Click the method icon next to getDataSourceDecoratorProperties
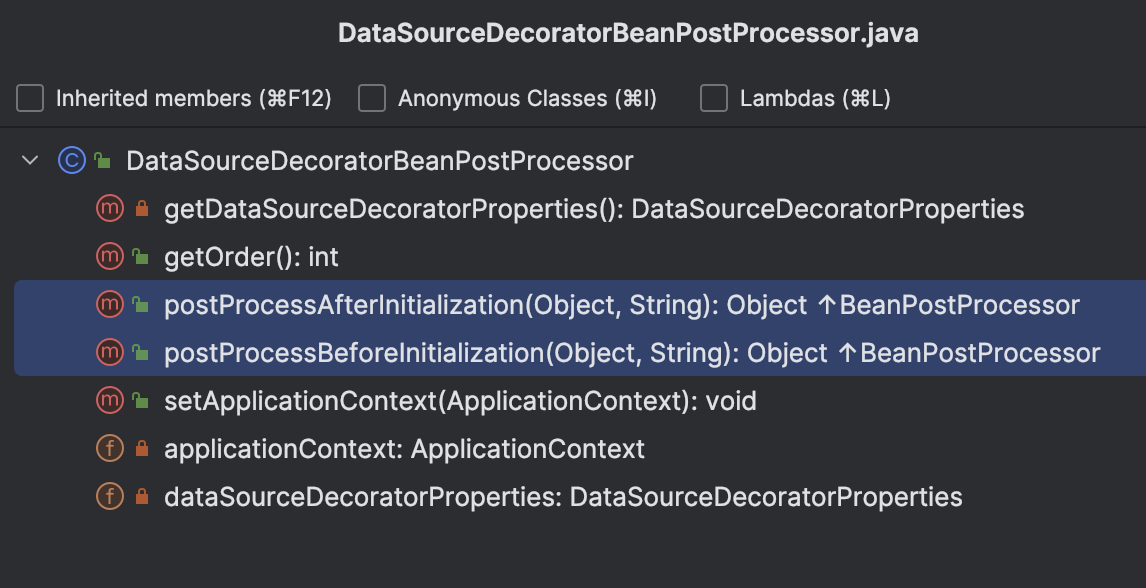 coord(108,209)
